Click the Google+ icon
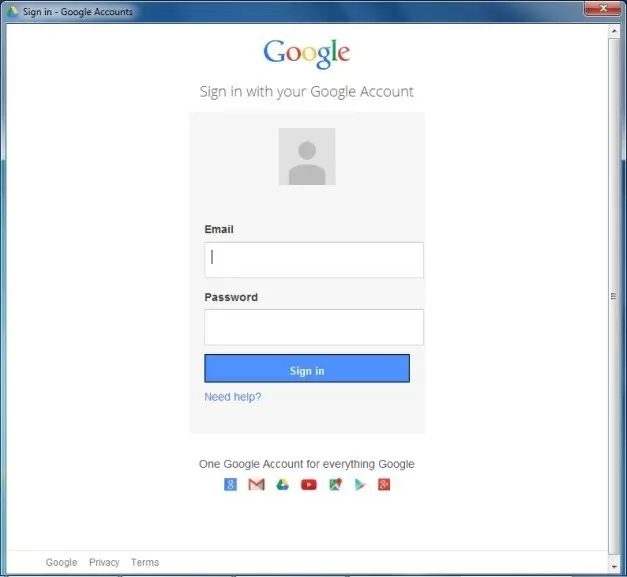Image resolution: width=627 pixels, height=577 pixels. pyautogui.click(x=384, y=485)
